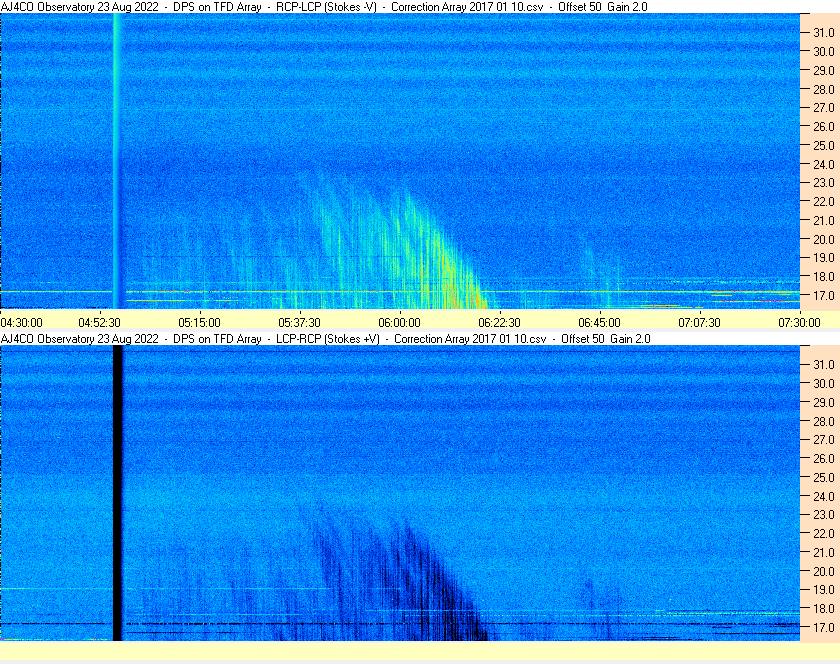Select 'AJ4CO Observatory 23 Aug 2022' in lower title

point(80,339)
